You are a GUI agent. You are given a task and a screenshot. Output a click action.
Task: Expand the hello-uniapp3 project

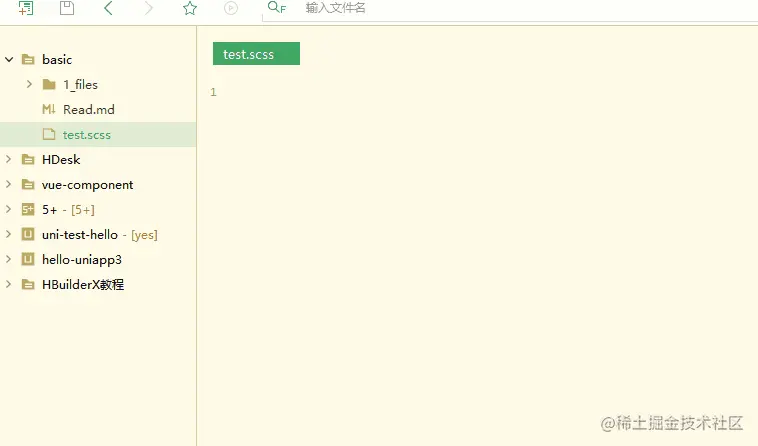[8, 259]
